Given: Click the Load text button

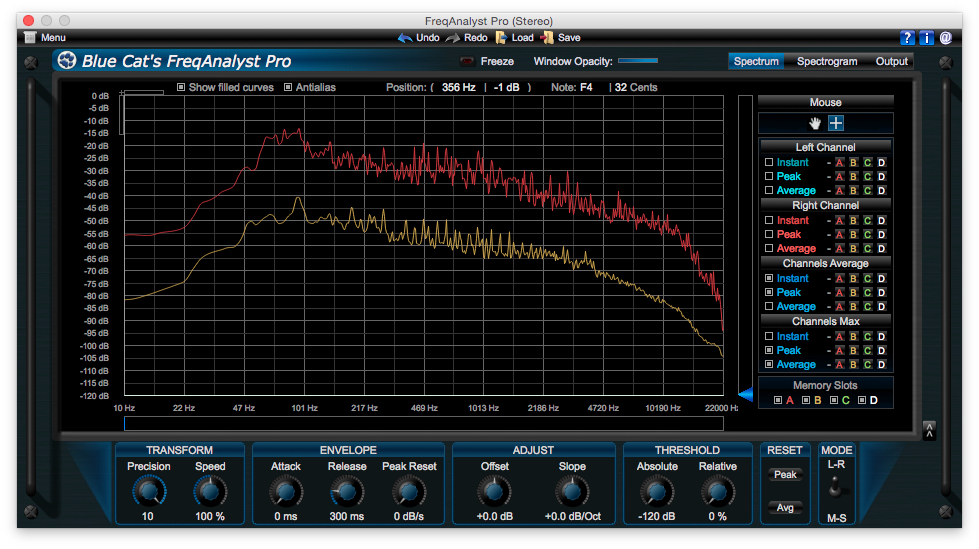Looking at the screenshot, I should pos(523,37).
